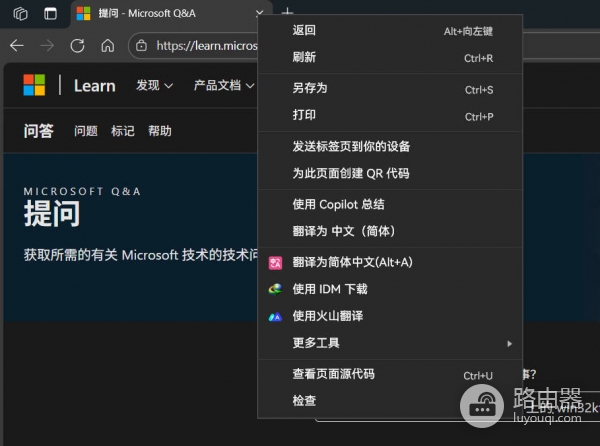This screenshot has width=600, height=446.
Task: Choose 使用 Copilot 总结 from the context menu
Action: click(338, 204)
